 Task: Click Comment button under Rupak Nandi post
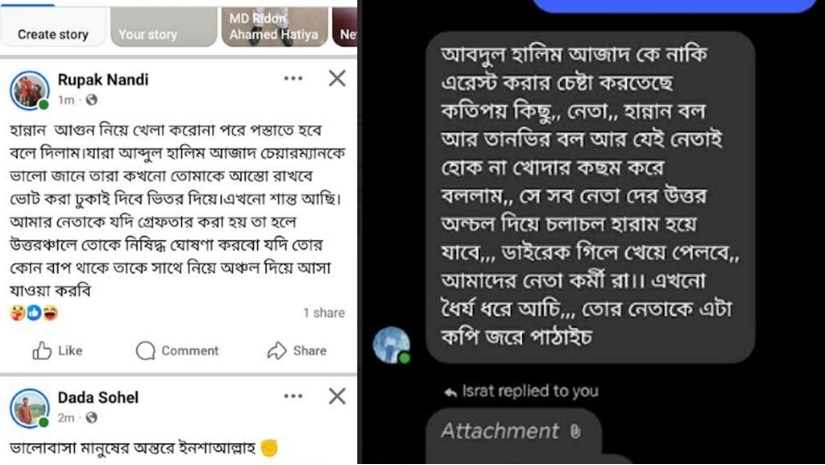[177, 350]
